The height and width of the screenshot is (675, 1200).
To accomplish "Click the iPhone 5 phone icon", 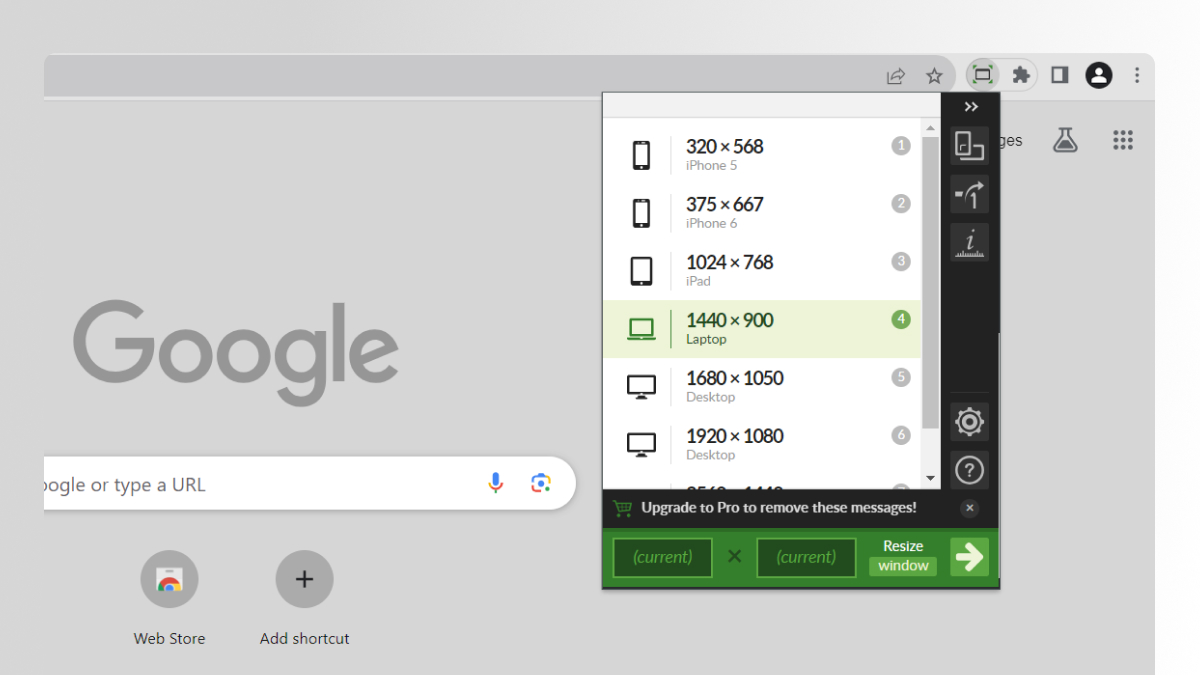I will click(x=641, y=155).
